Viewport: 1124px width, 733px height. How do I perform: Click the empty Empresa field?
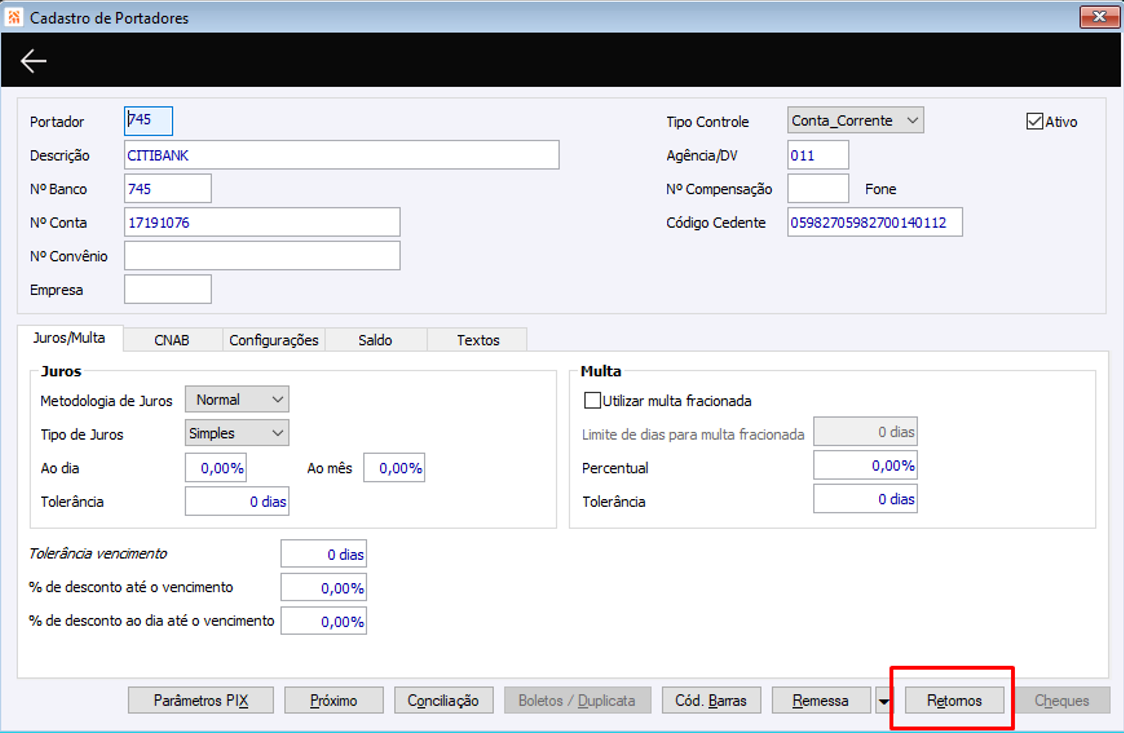(x=168, y=289)
